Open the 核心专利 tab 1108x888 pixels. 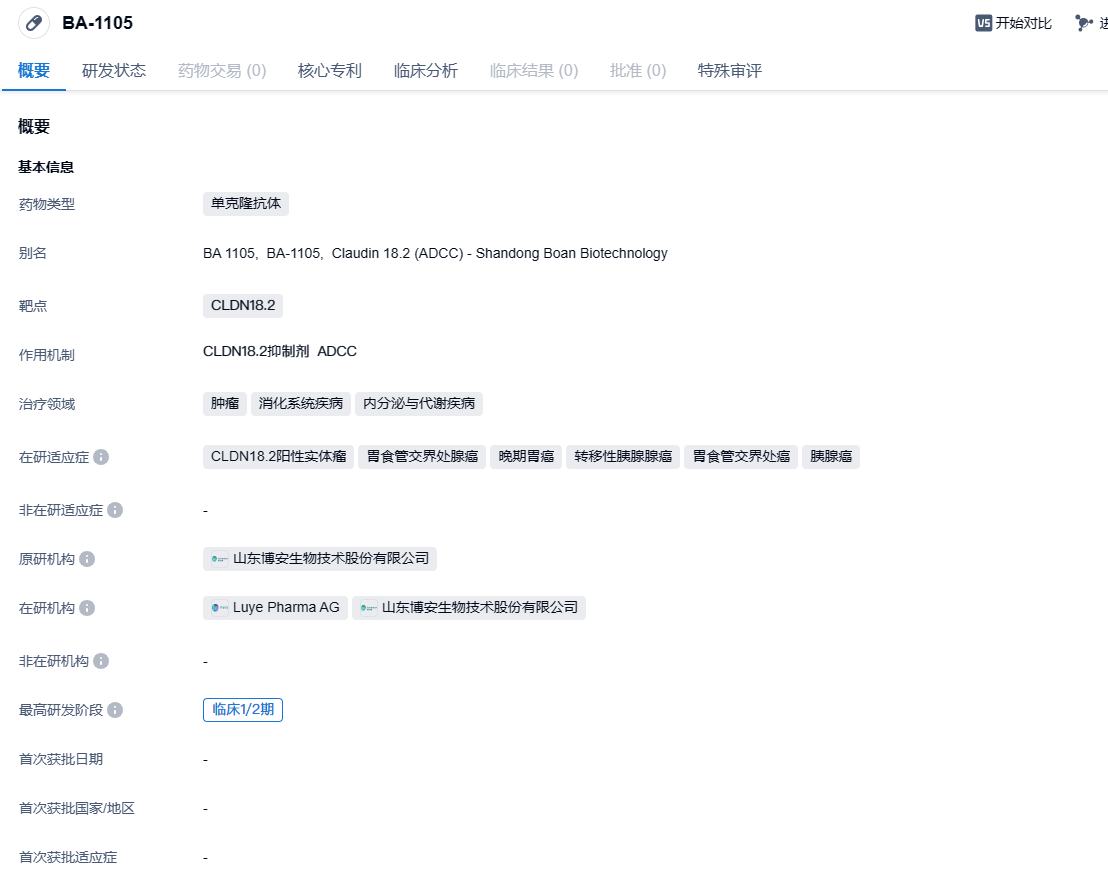[330, 71]
